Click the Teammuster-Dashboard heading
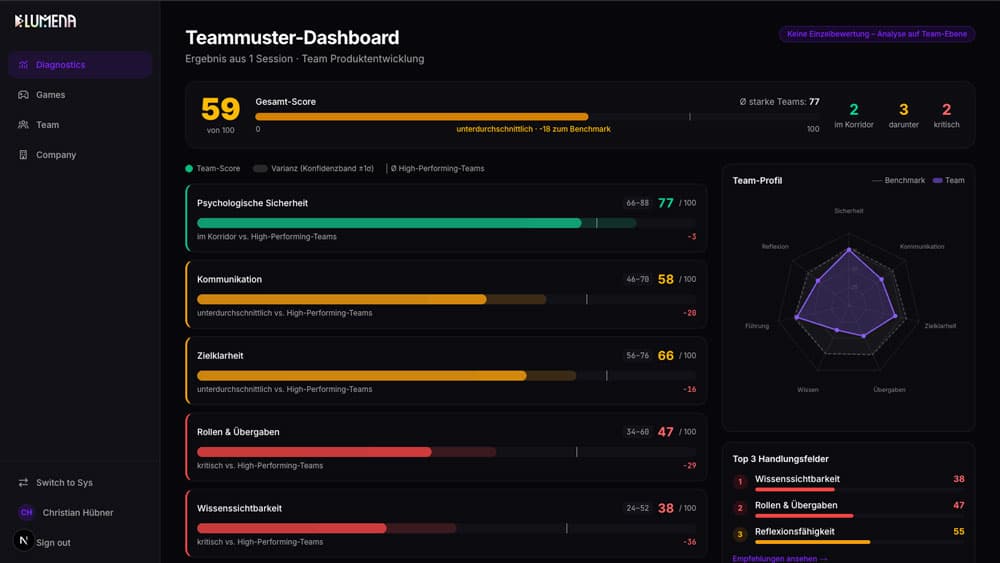Image resolution: width=1000 pixels, height=563 pixels. [x=292, y=38]
